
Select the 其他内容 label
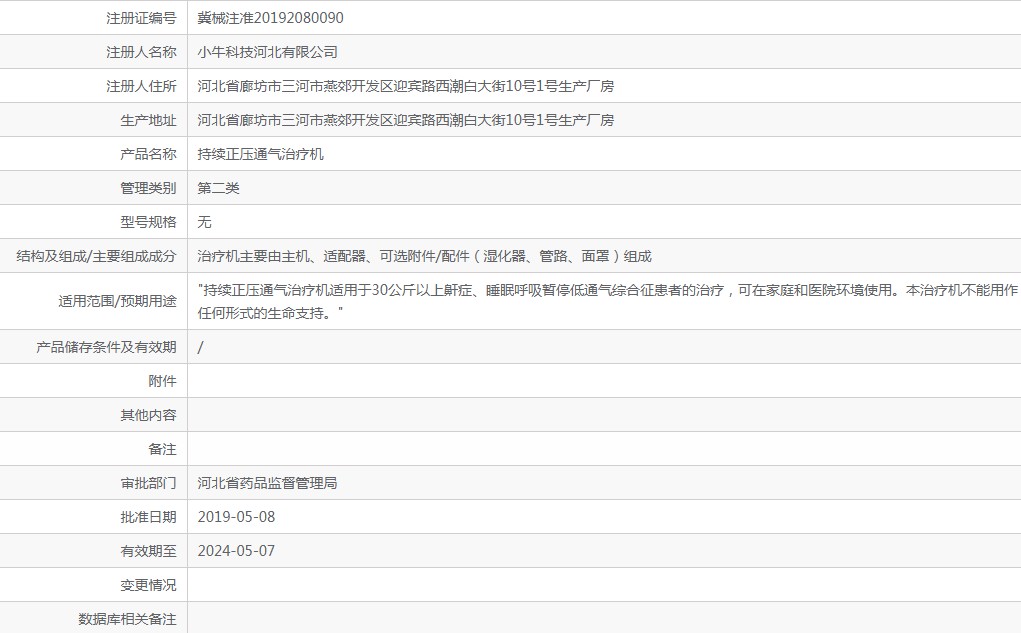click(x=148, y=415)
